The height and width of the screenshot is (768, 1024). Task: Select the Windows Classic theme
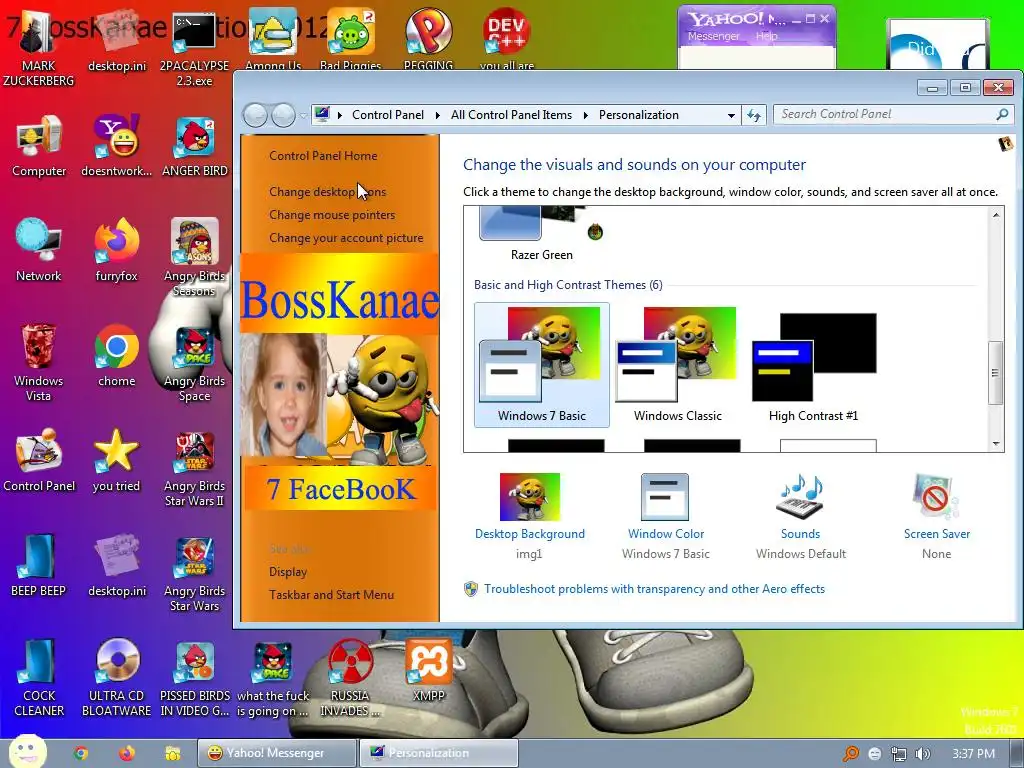click(x=677, y=364)
